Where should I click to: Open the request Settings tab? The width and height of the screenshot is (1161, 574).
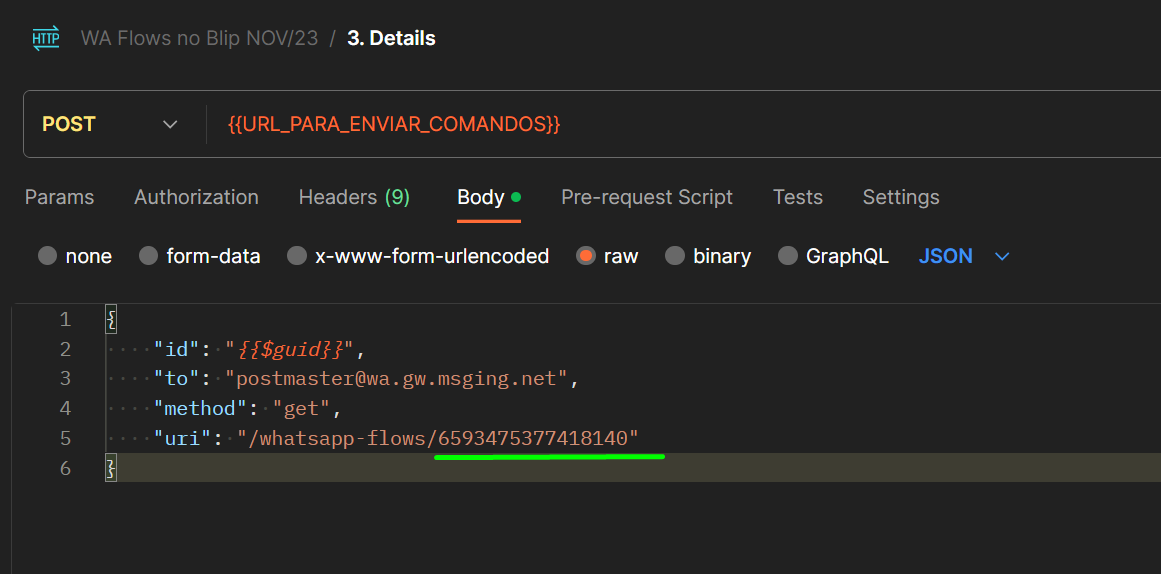tap(900, 197)
